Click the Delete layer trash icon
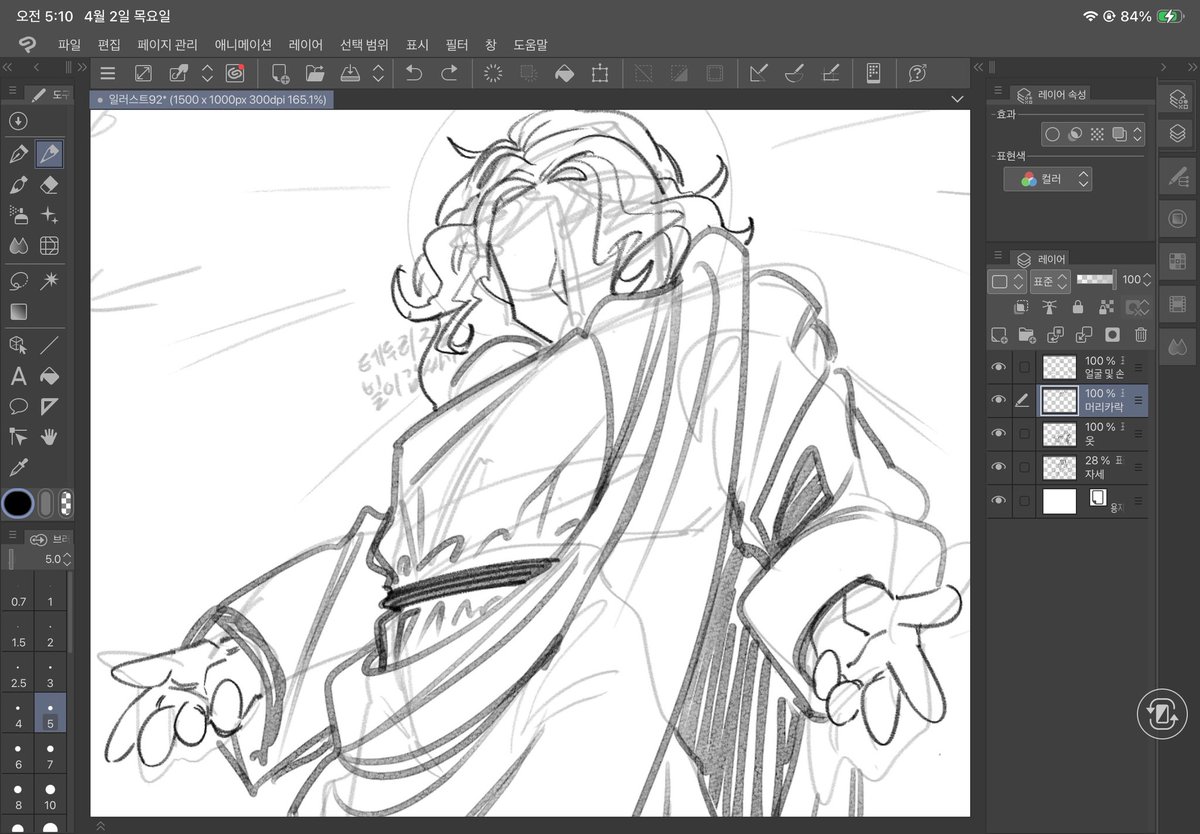The height and width of the screenshot is (834, 1200). point(1141,335)
